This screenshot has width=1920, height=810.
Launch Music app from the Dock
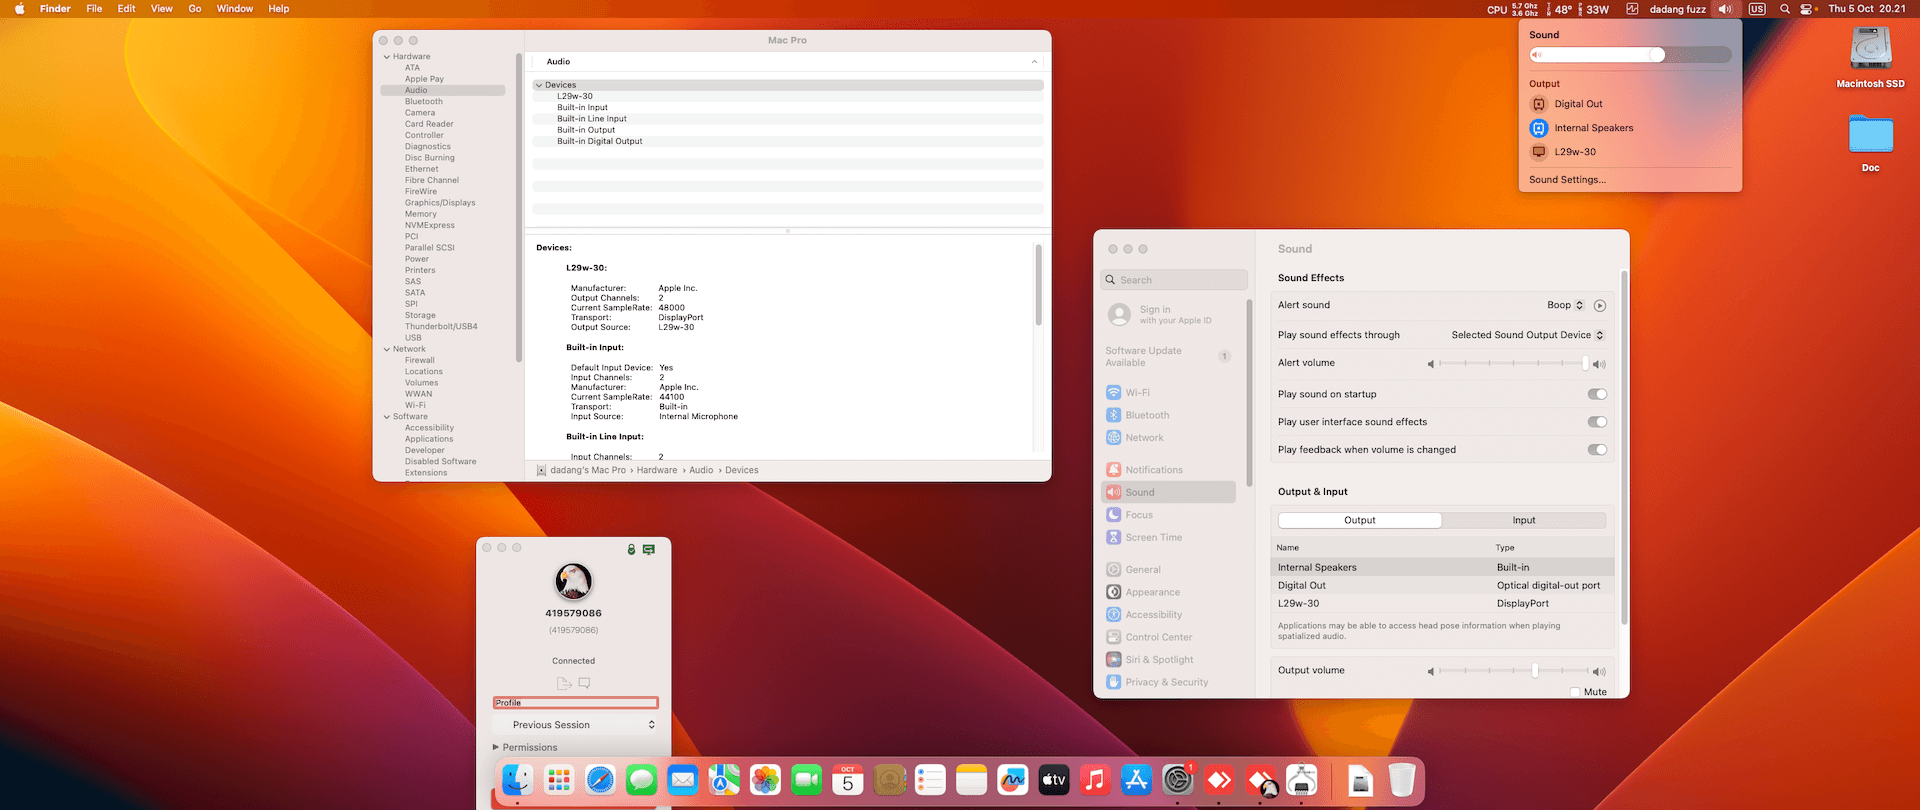coord(1095,780)
